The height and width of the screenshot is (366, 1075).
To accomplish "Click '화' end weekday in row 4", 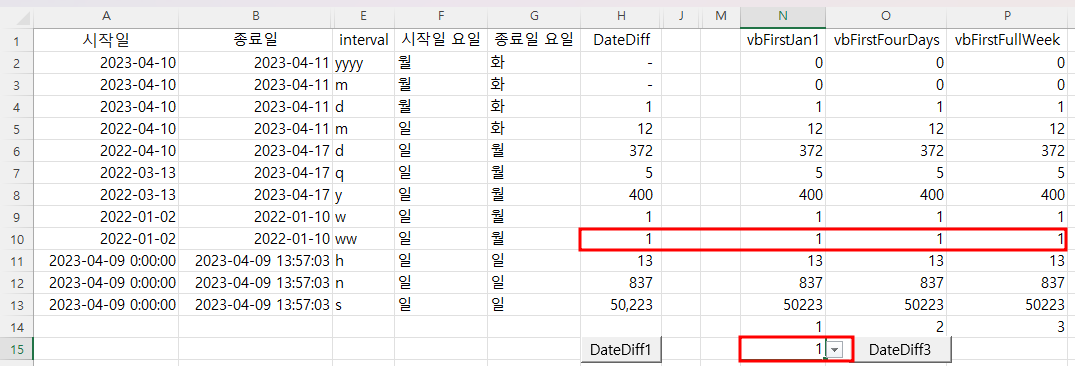I will point(534,108).
